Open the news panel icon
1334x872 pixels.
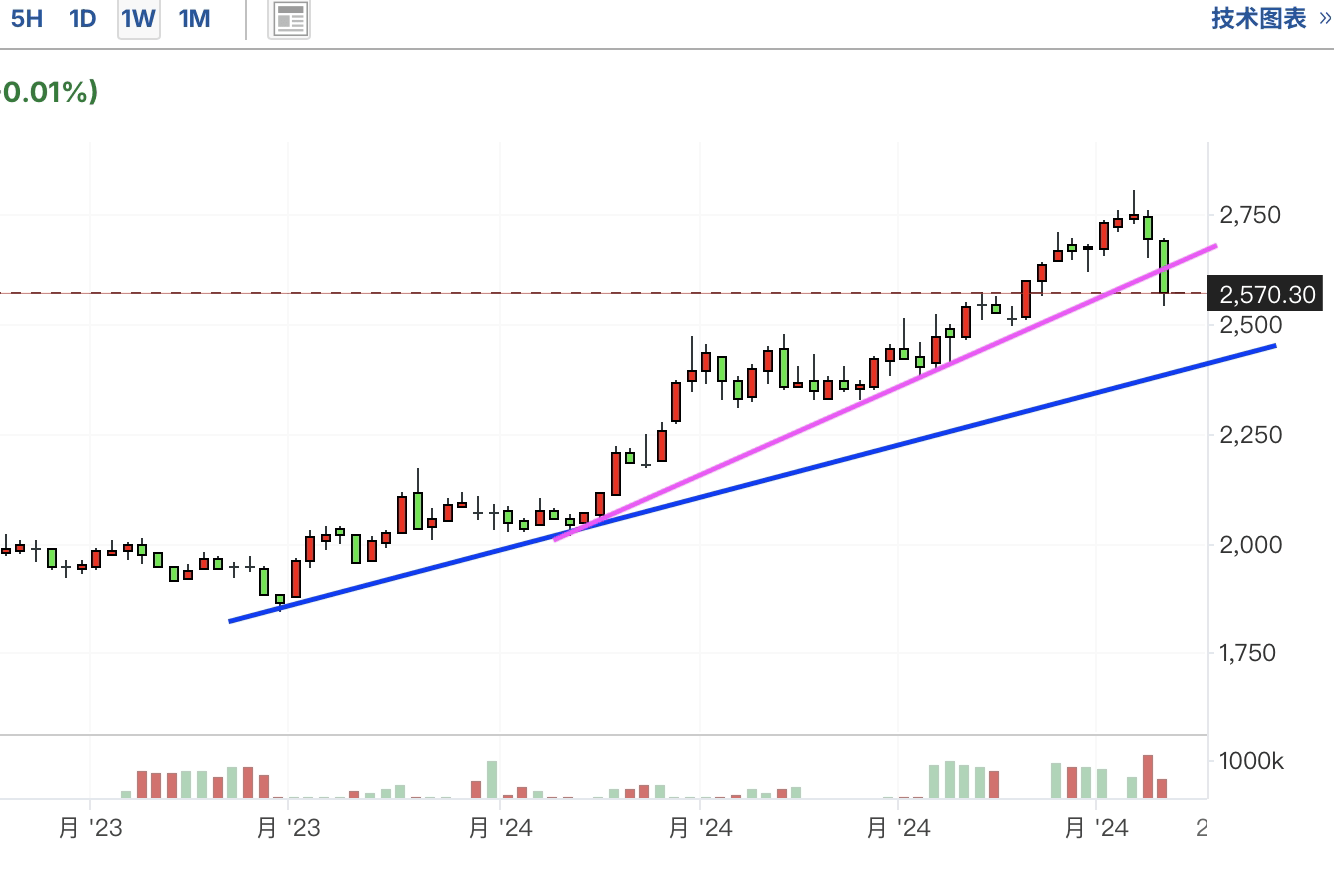click(x=290, y=19)
